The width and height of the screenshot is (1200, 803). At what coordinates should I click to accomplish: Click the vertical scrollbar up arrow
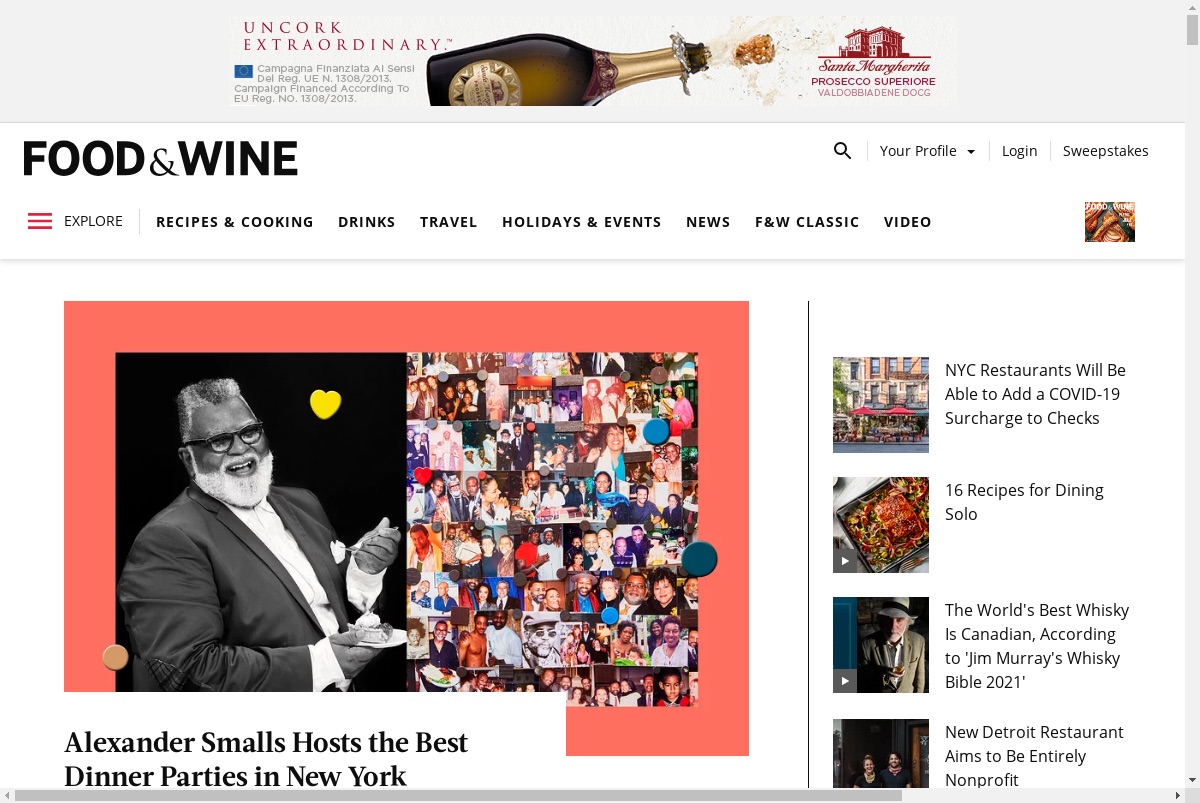1192,7
